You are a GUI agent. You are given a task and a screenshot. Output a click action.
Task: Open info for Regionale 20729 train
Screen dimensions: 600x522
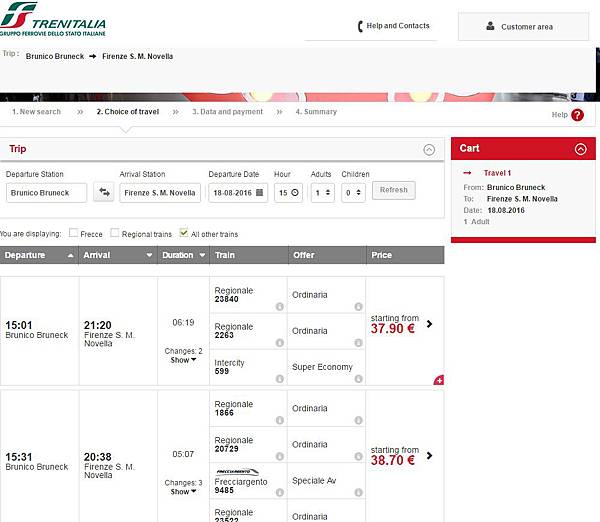(280, 456)
